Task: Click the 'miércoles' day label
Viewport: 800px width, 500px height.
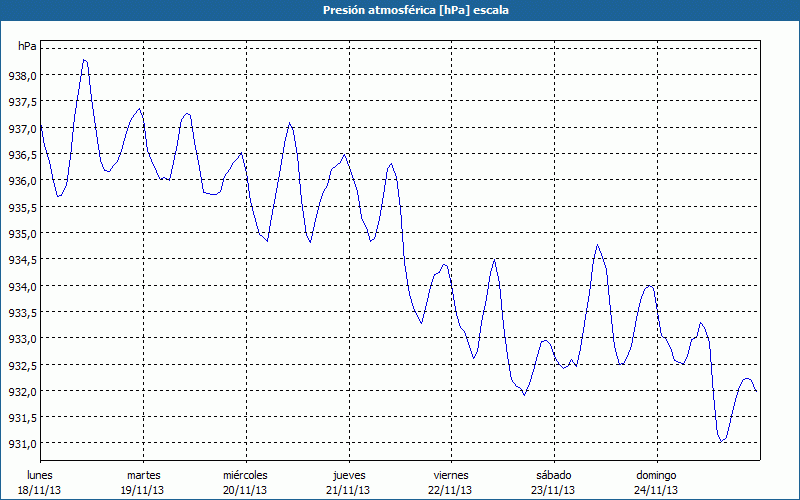Action: (245, 475)
